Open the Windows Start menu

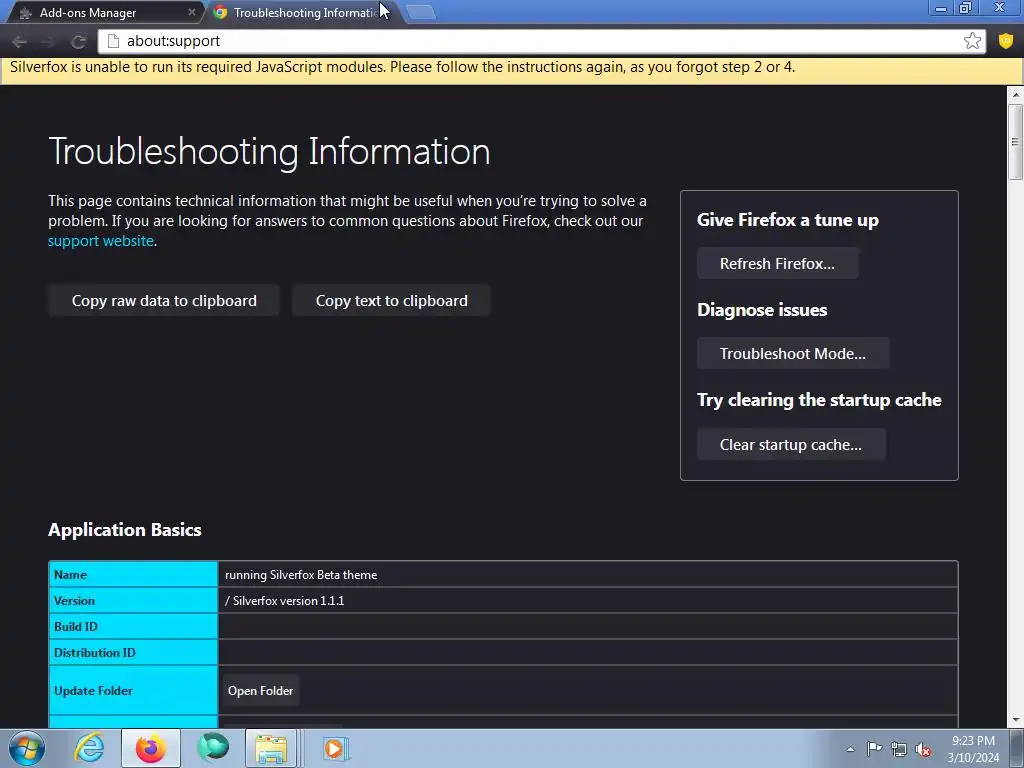pos(27,748)
